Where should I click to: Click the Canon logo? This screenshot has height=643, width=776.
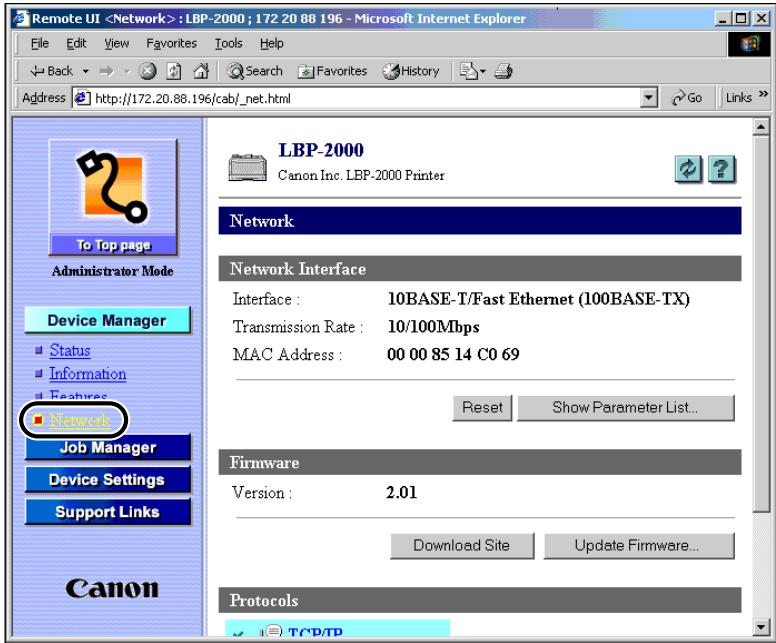112,588
